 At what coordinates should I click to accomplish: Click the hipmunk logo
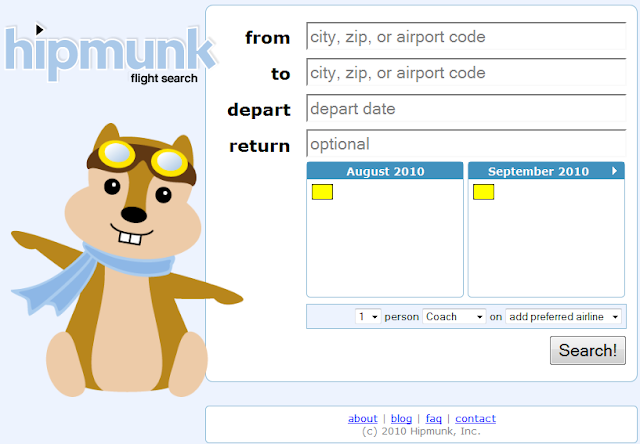tap(110, 53)
